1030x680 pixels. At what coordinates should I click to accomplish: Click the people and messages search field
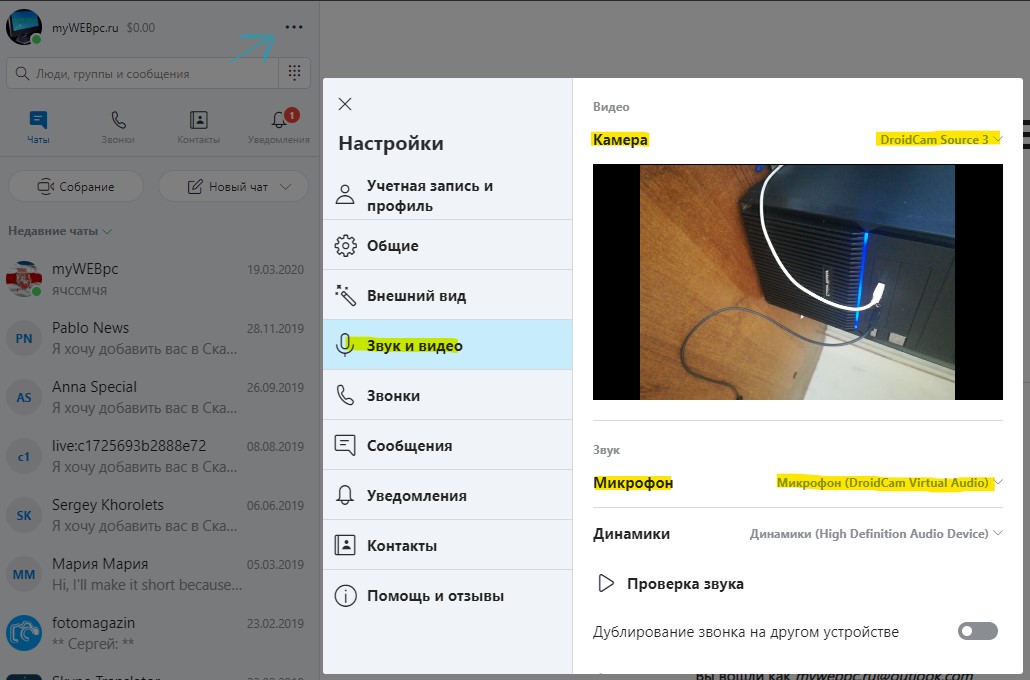140,73
